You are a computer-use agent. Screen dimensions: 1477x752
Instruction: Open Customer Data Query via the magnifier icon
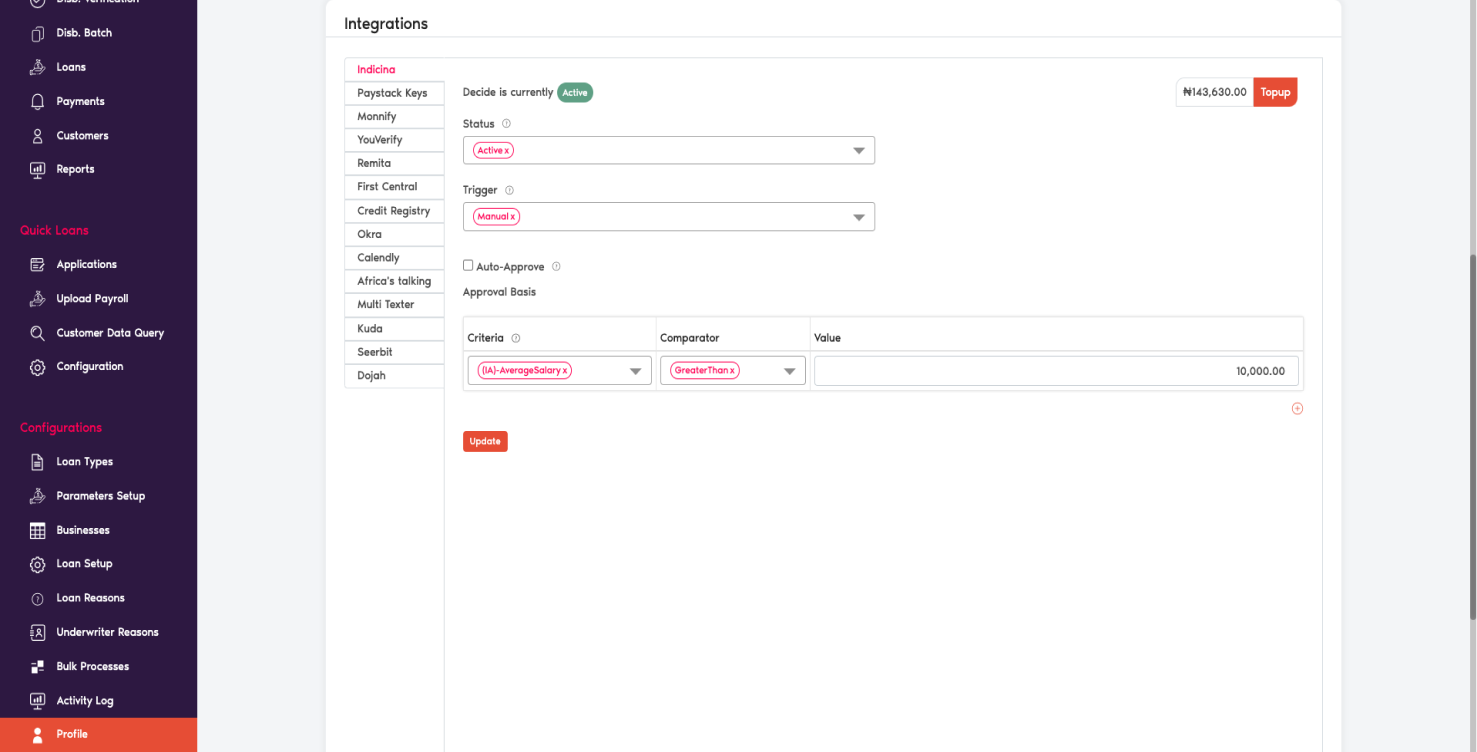(37, 332)
